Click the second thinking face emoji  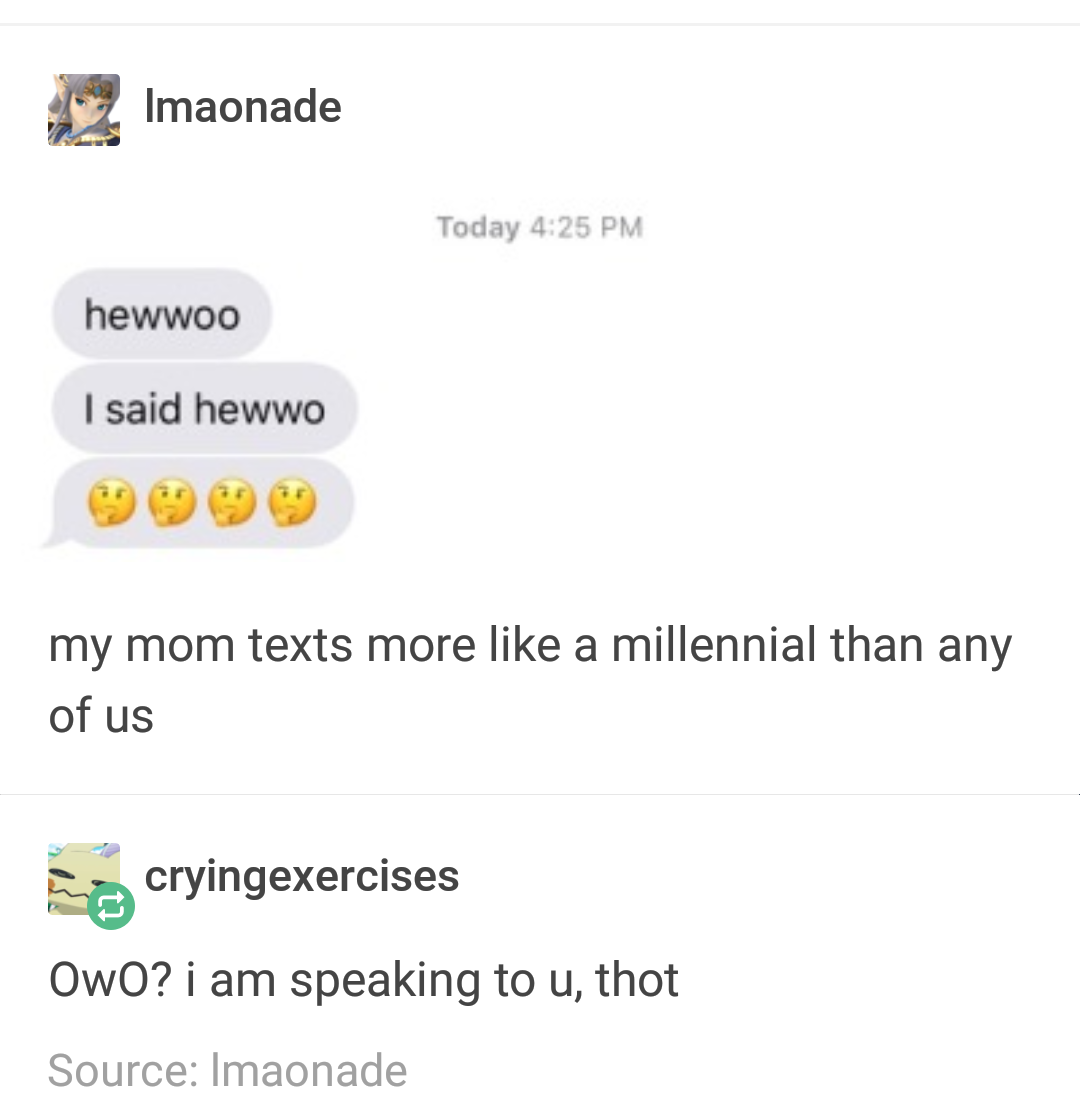(172, 504)
